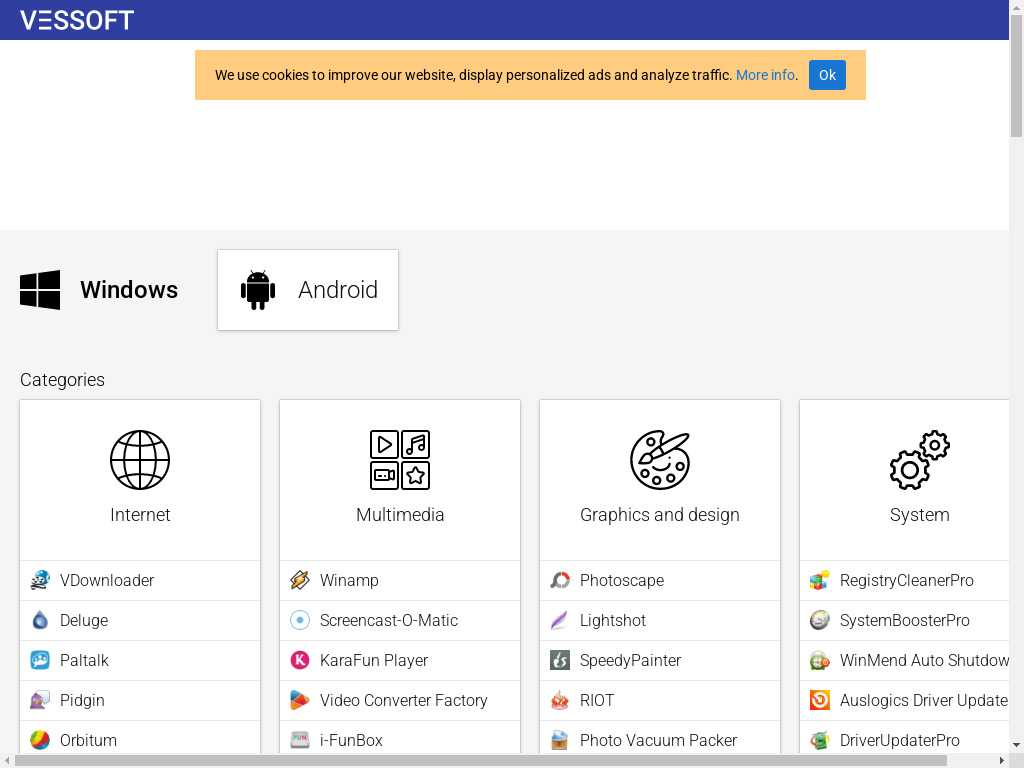Viewport: 1024px width, 768px height.
Task: Click the Video Converter Factory icon
Action: (300, 700)
